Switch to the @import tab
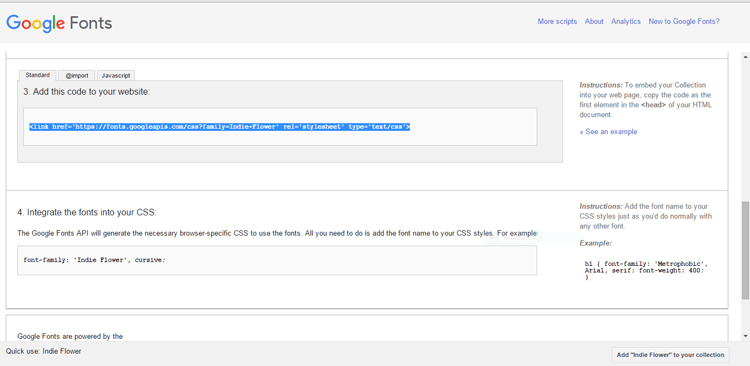Screen dimensions: 750x366 77,76
